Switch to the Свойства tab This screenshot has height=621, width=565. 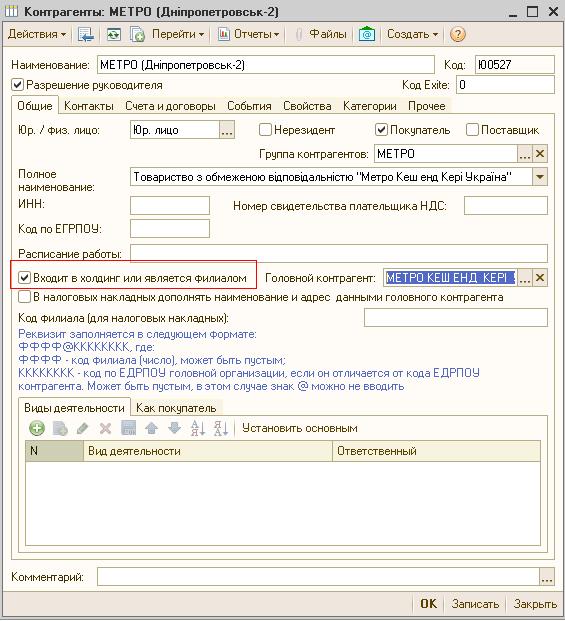pos(307,106)
